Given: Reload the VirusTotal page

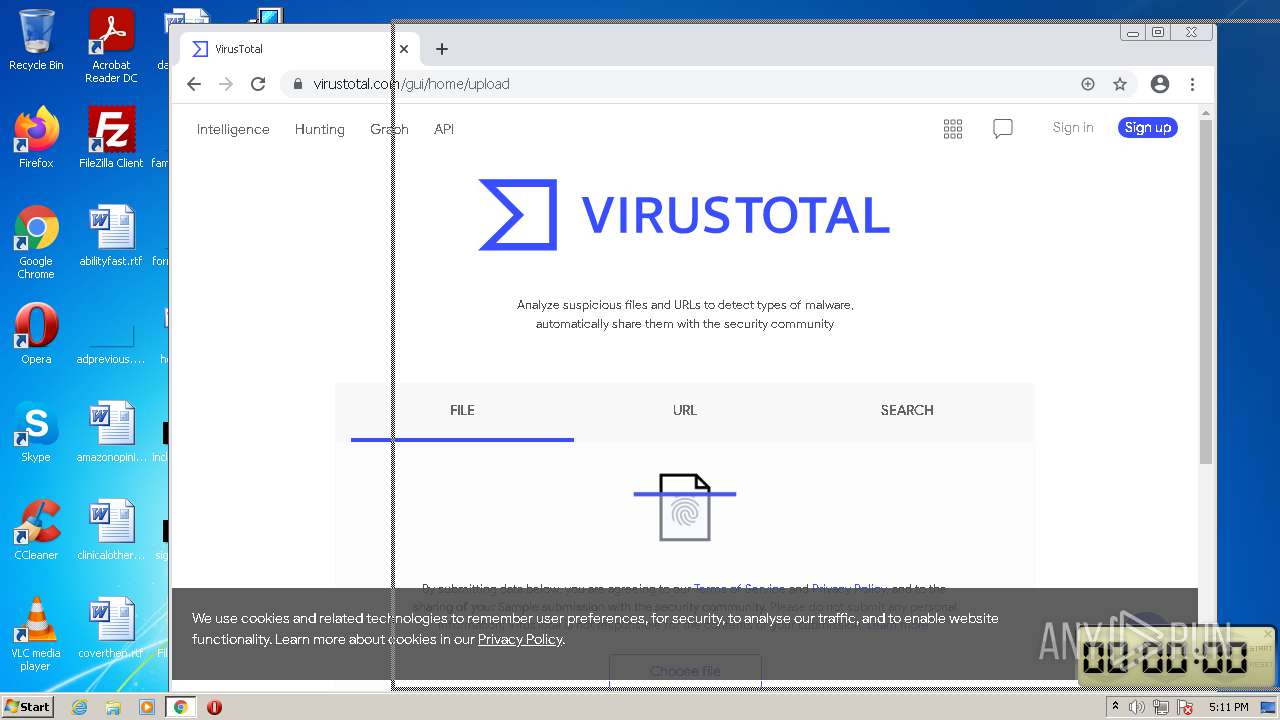Looking at the screenshot, I should click(258, 84).
